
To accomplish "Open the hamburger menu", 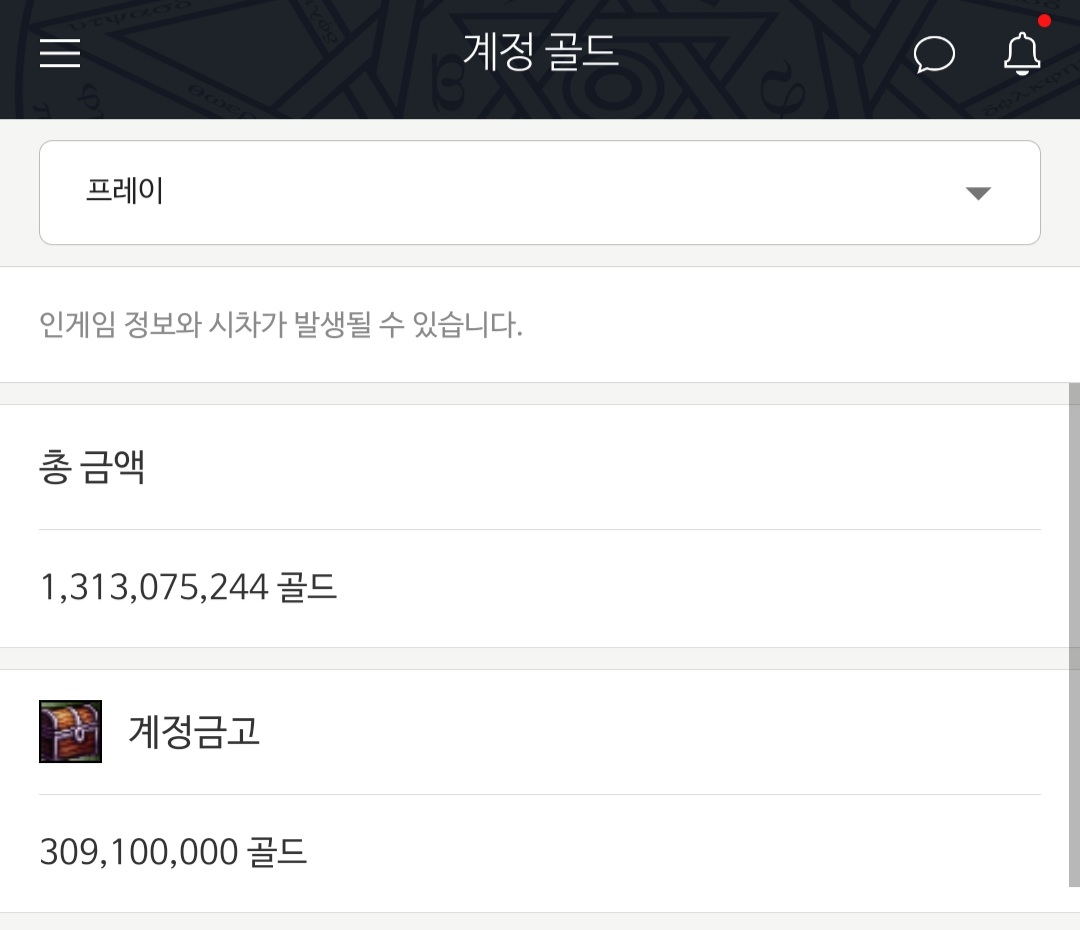I will [60, 53].
